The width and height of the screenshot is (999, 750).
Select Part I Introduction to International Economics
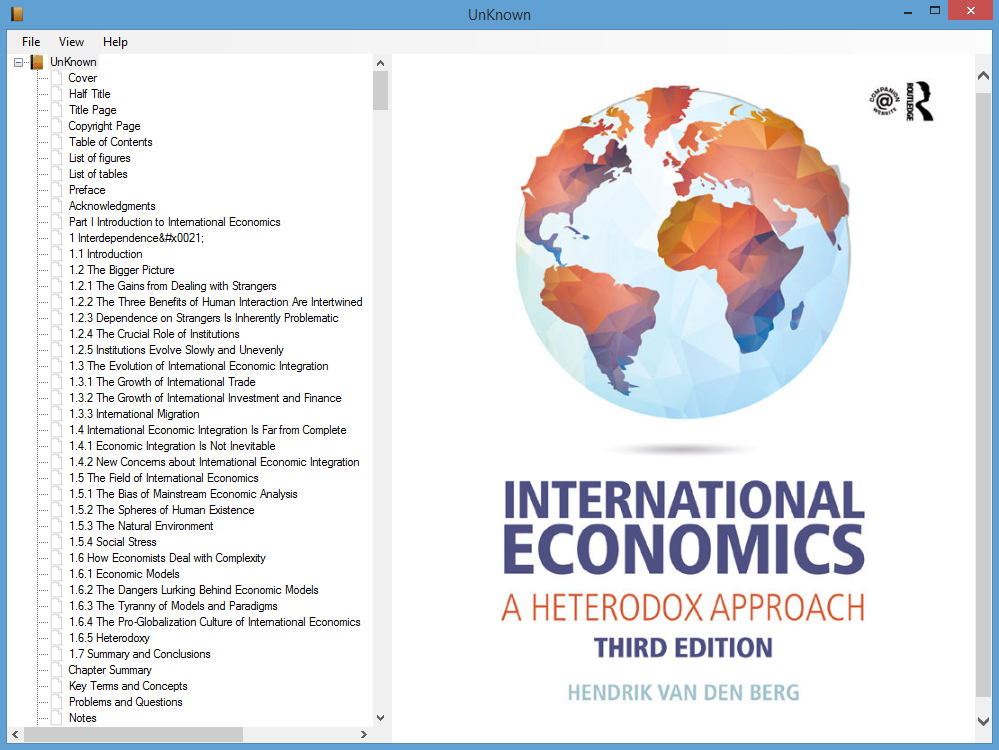point(175,222)
